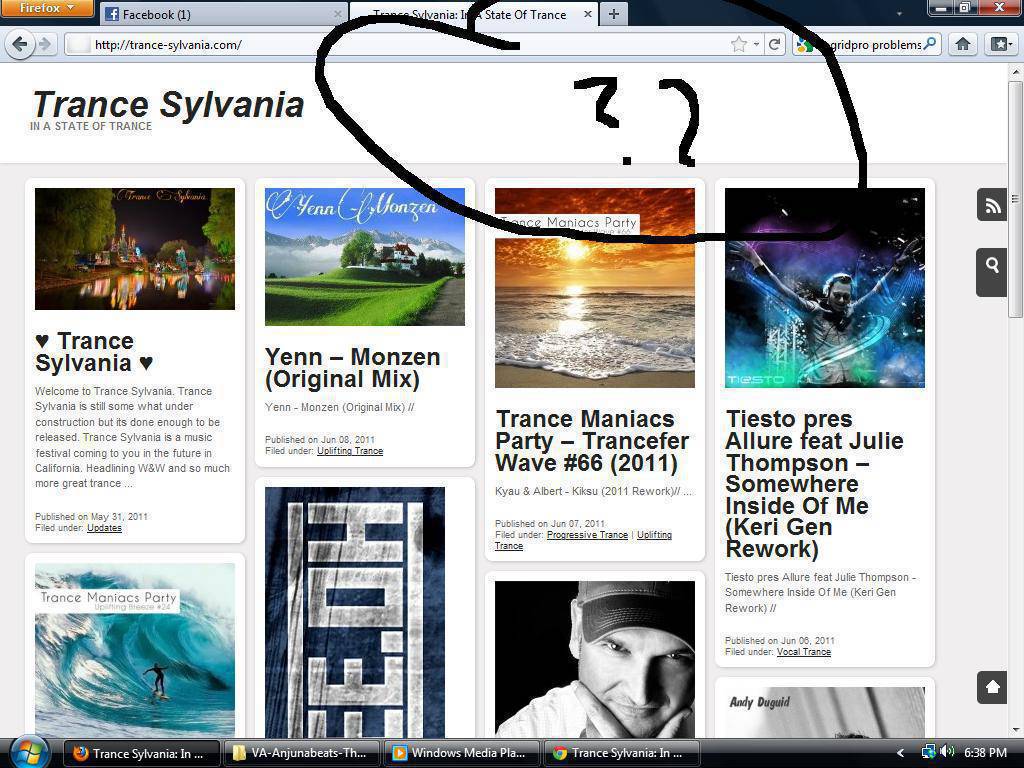Switch to Chrome Trance Sylvania taskbar item
1024x768 pixels.
coord(622,753)
